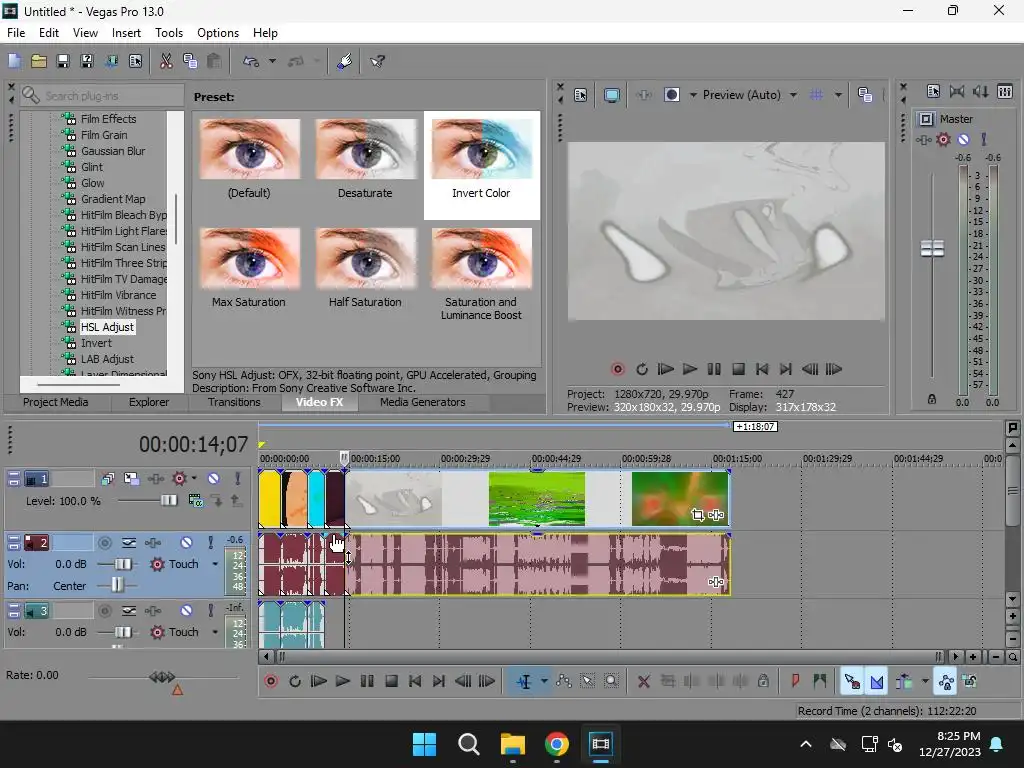The width and height of the screenshot is (1024, 768).
Task: Click the Copy icon in the toolbar
Action: [190, 61]
